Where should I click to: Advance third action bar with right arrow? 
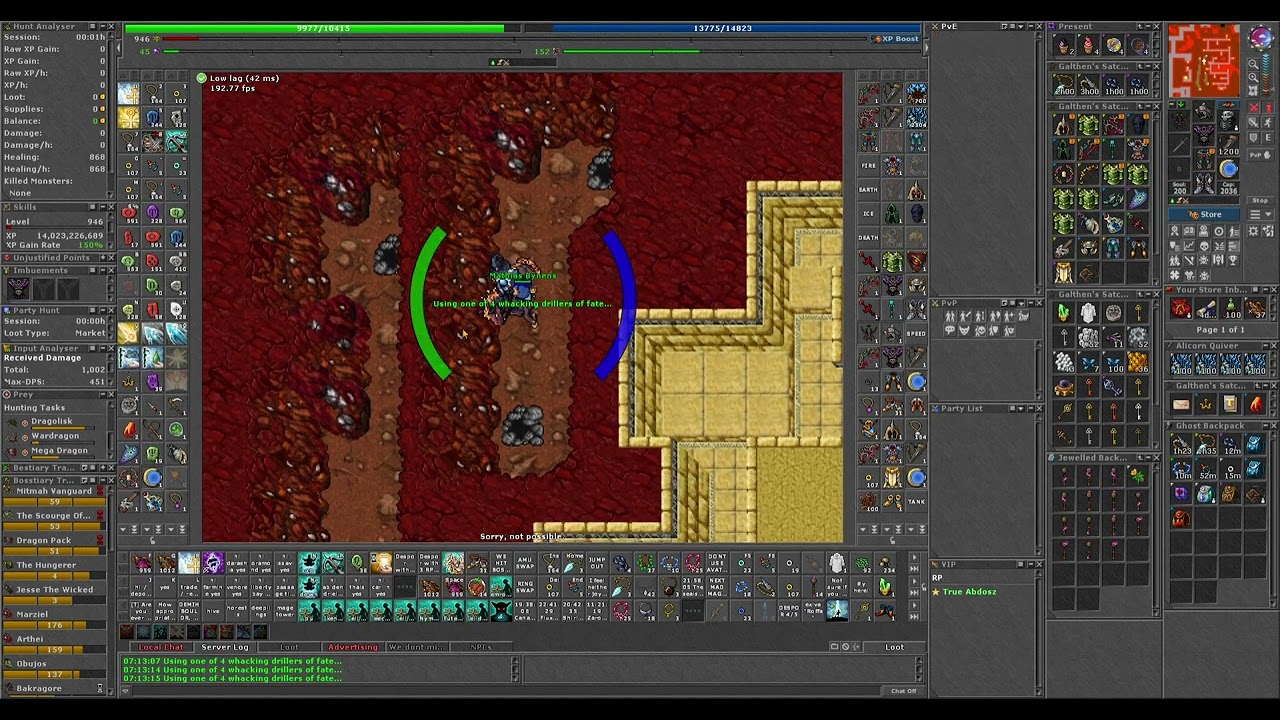tap(913, 606)
